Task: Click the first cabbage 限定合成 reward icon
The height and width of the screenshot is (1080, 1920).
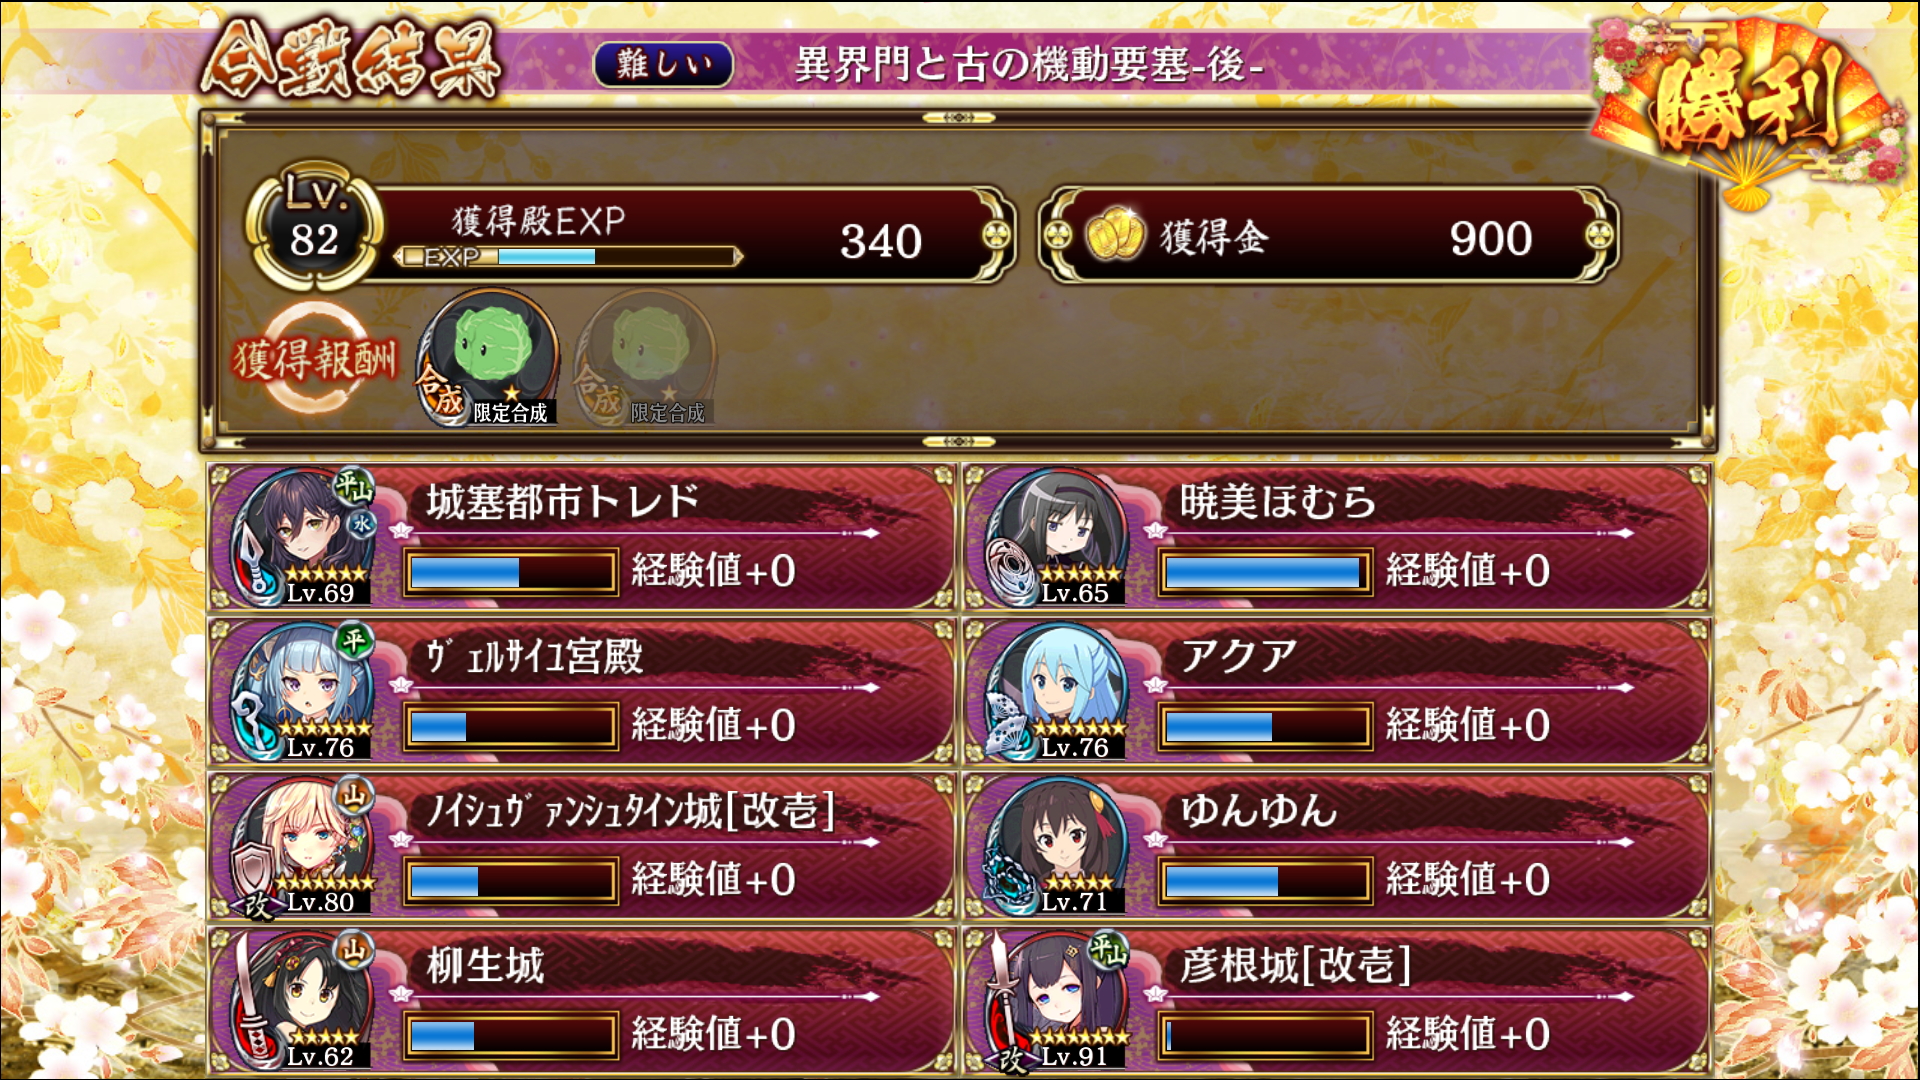Action: click(488, 358)
